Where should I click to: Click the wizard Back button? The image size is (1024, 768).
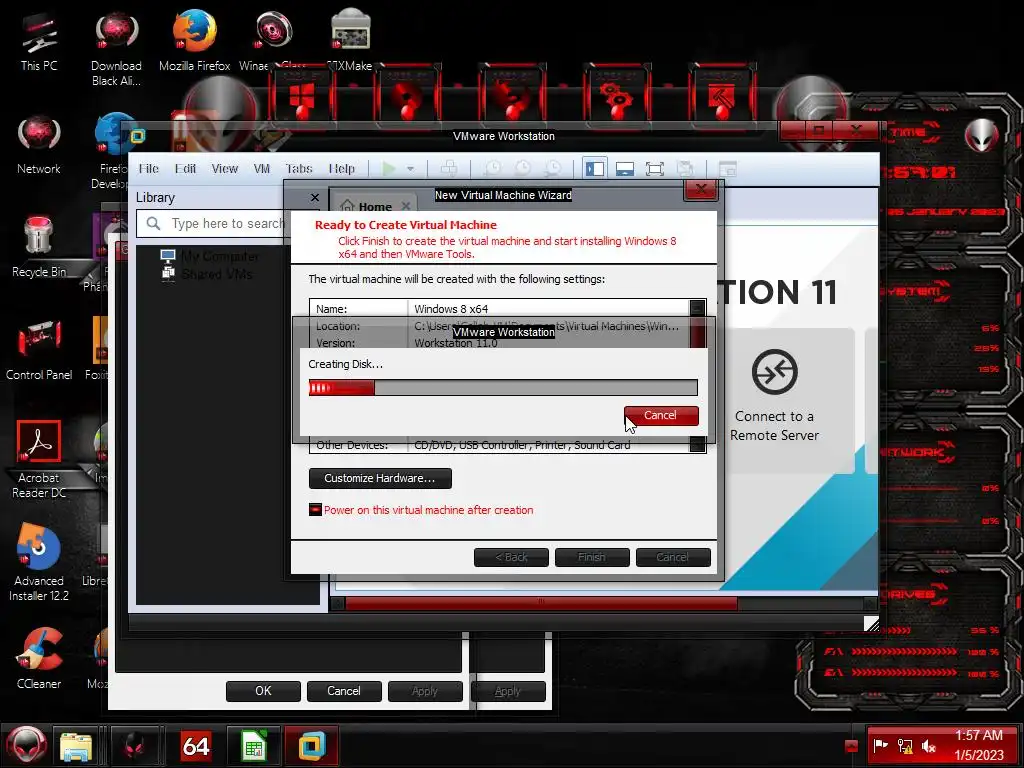(x=511, y=557)
